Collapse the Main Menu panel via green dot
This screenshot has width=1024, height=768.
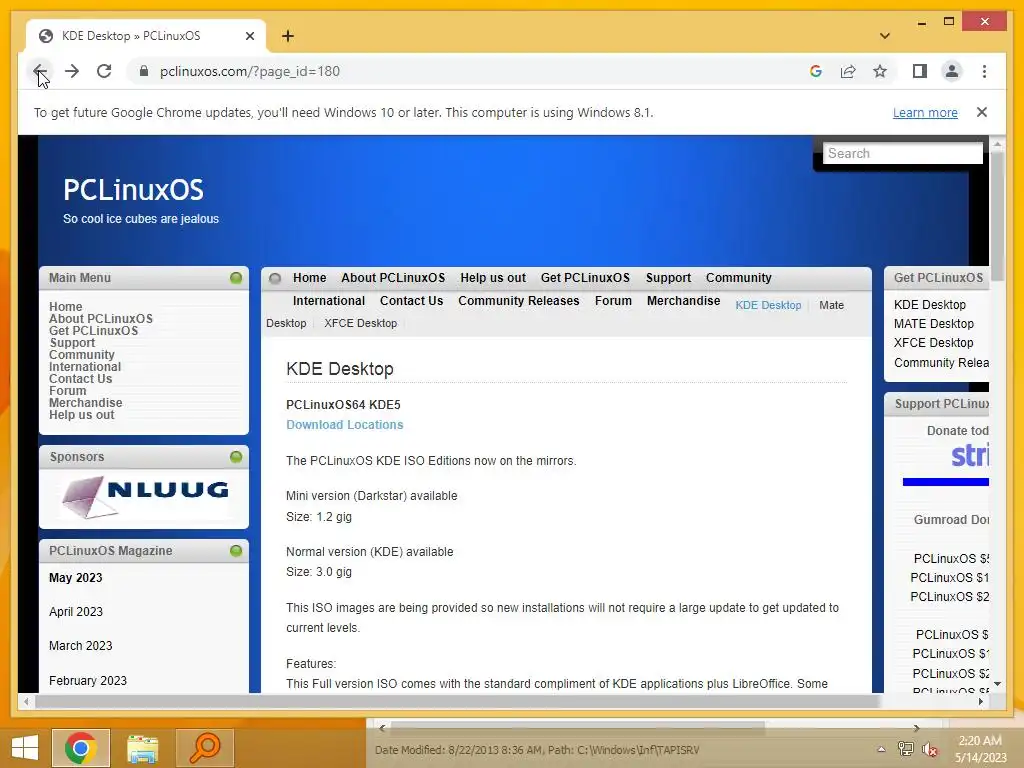coord(236,278)
